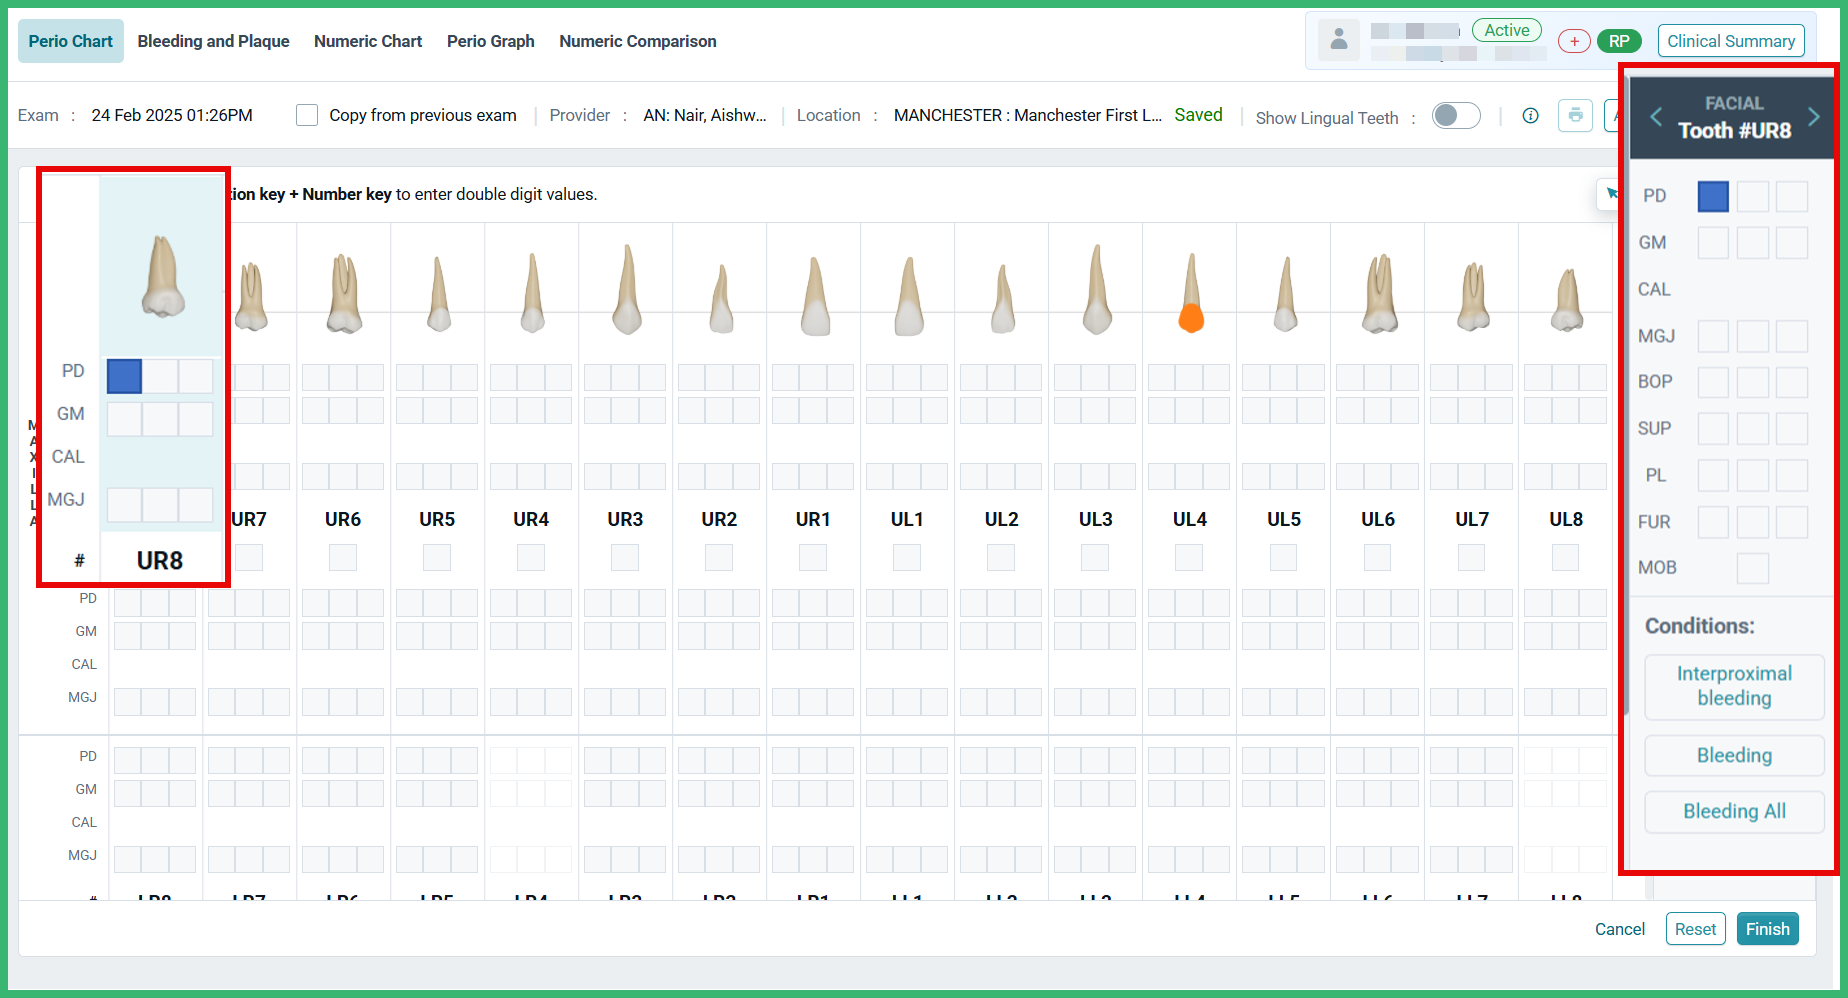
Task: Apply Bleeding All condition
Action: pos(1733,811)
